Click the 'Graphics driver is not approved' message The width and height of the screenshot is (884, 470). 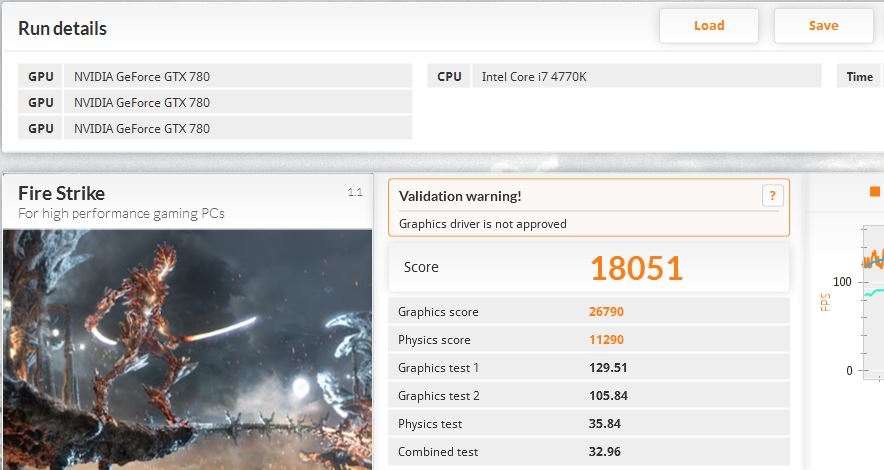coord(483,224)
